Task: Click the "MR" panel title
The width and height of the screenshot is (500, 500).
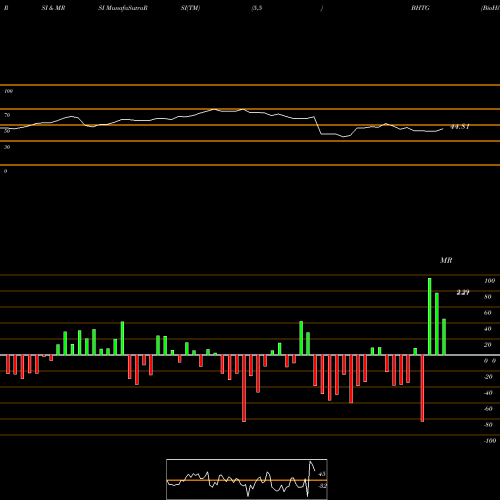Action: [x=446, y=260]
